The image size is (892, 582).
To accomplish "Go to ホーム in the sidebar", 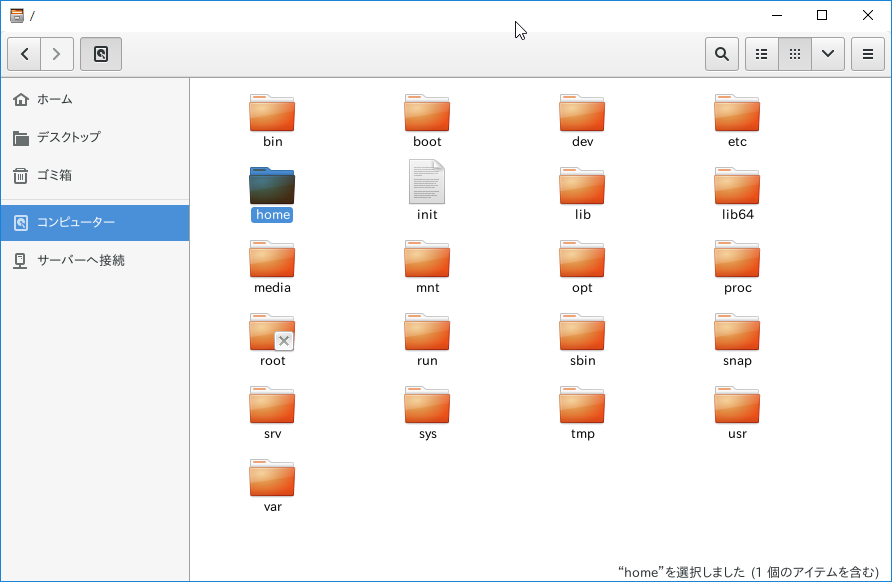I will (x=95, y=100).
